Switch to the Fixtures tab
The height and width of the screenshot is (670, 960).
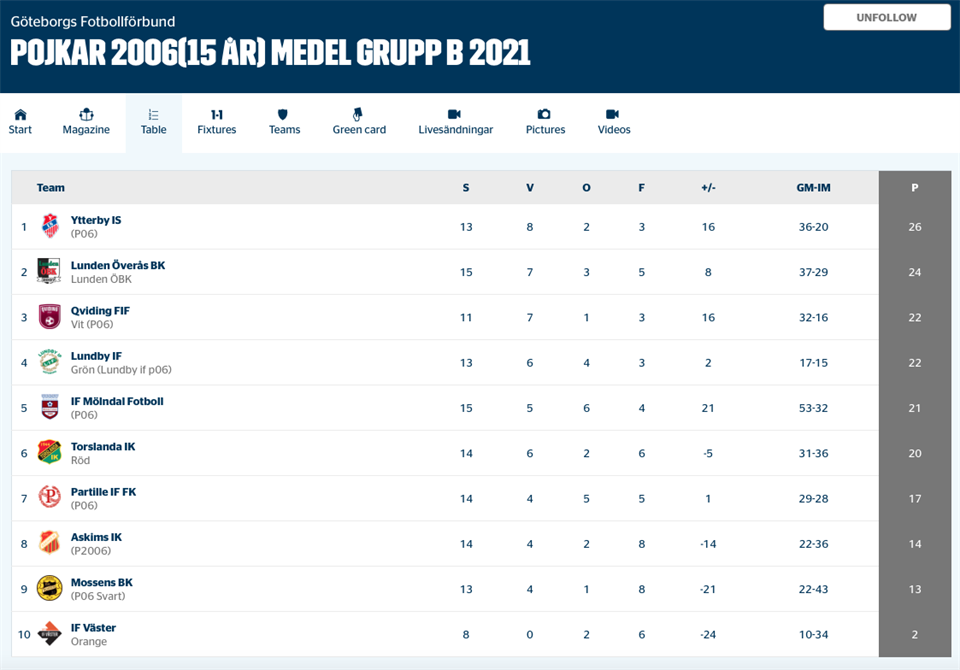click(x=216, y=122)
